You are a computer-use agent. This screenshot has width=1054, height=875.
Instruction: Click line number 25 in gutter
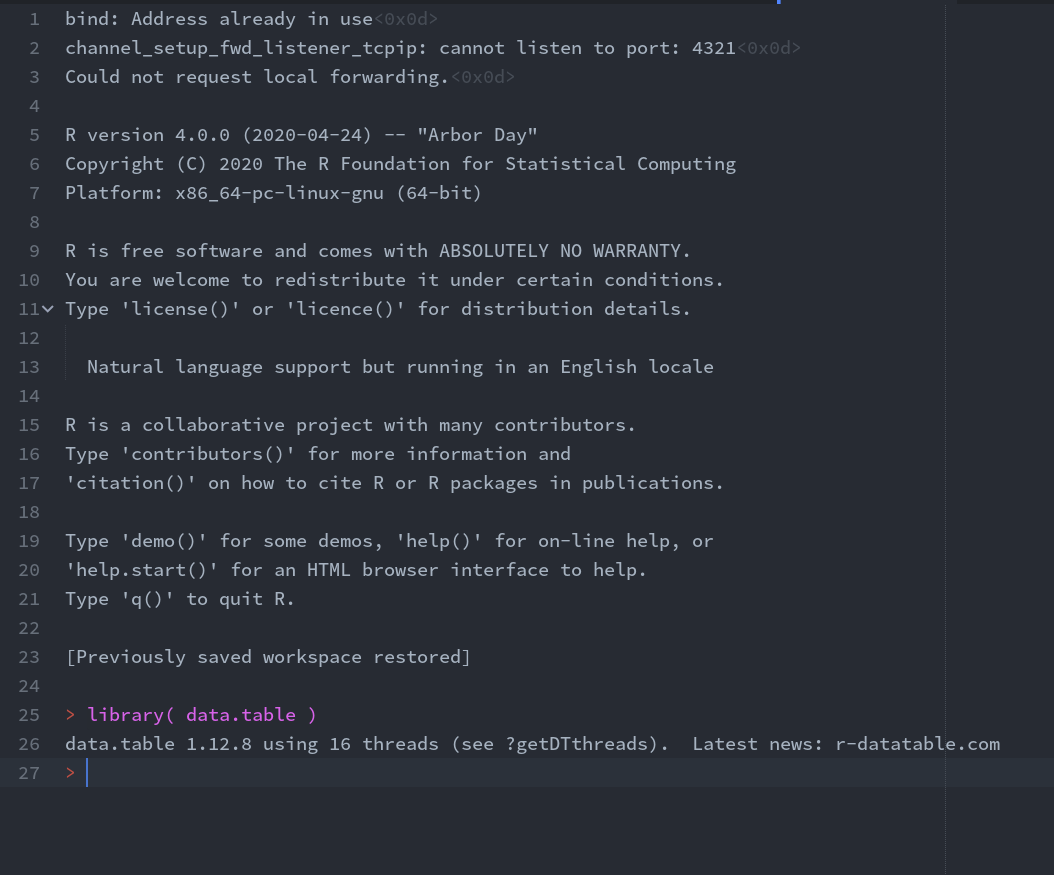click(x=29, y=715)
